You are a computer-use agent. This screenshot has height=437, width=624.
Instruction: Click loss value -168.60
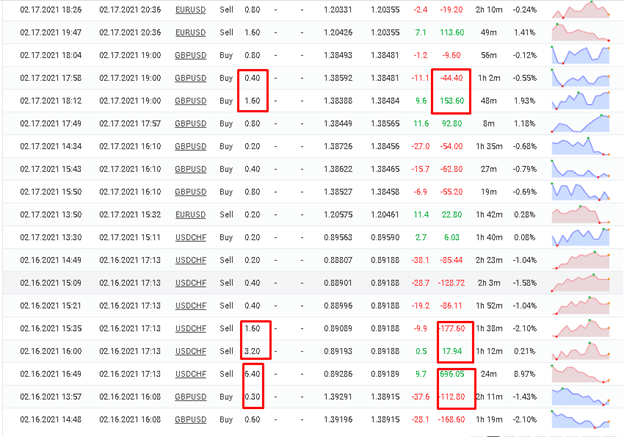[452, 419]
